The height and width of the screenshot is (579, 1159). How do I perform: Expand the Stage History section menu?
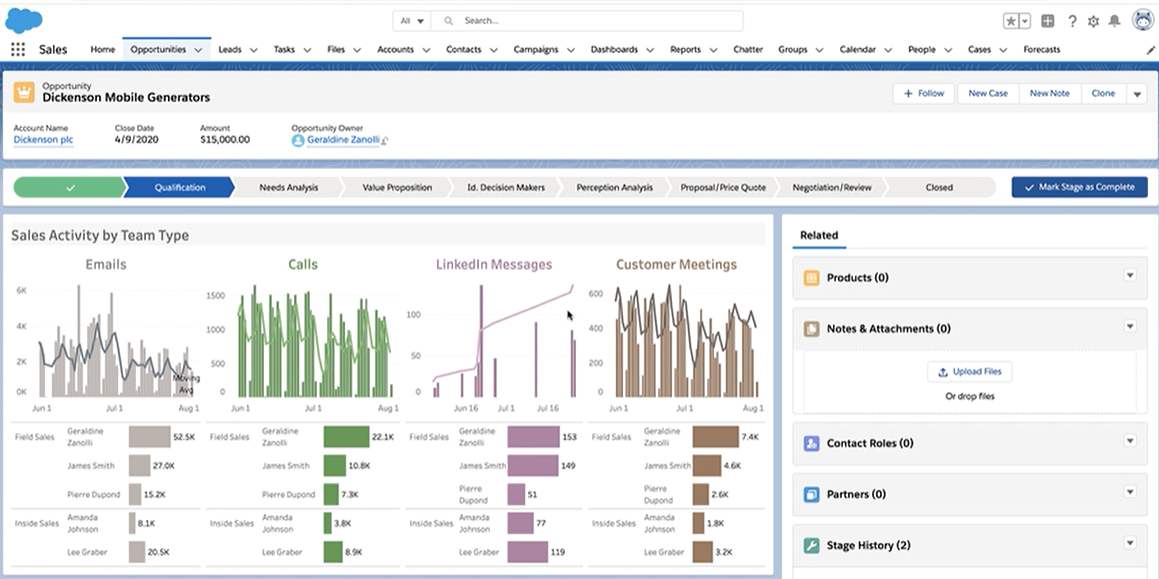(x=1130, y=544)
